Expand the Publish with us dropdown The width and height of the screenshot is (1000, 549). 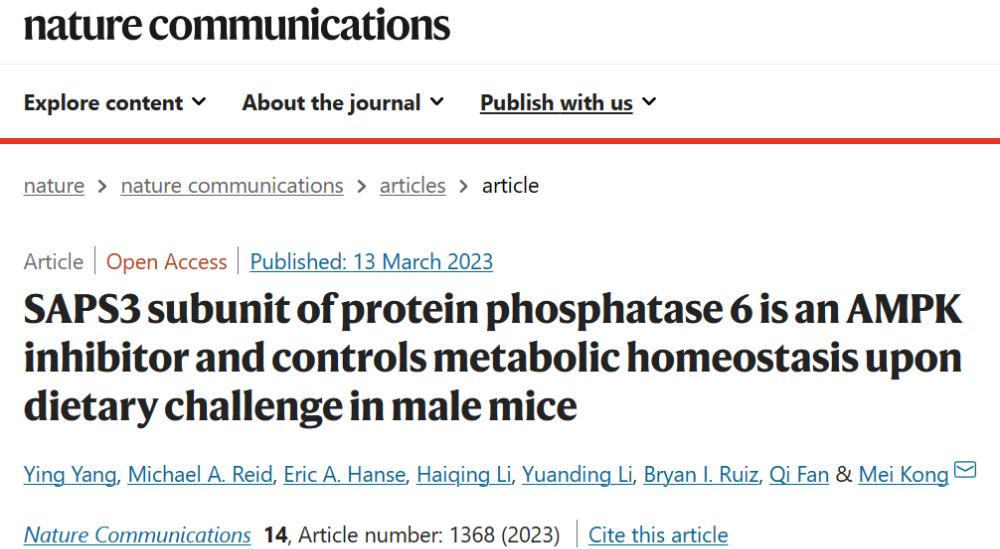[x=568, y=103]
